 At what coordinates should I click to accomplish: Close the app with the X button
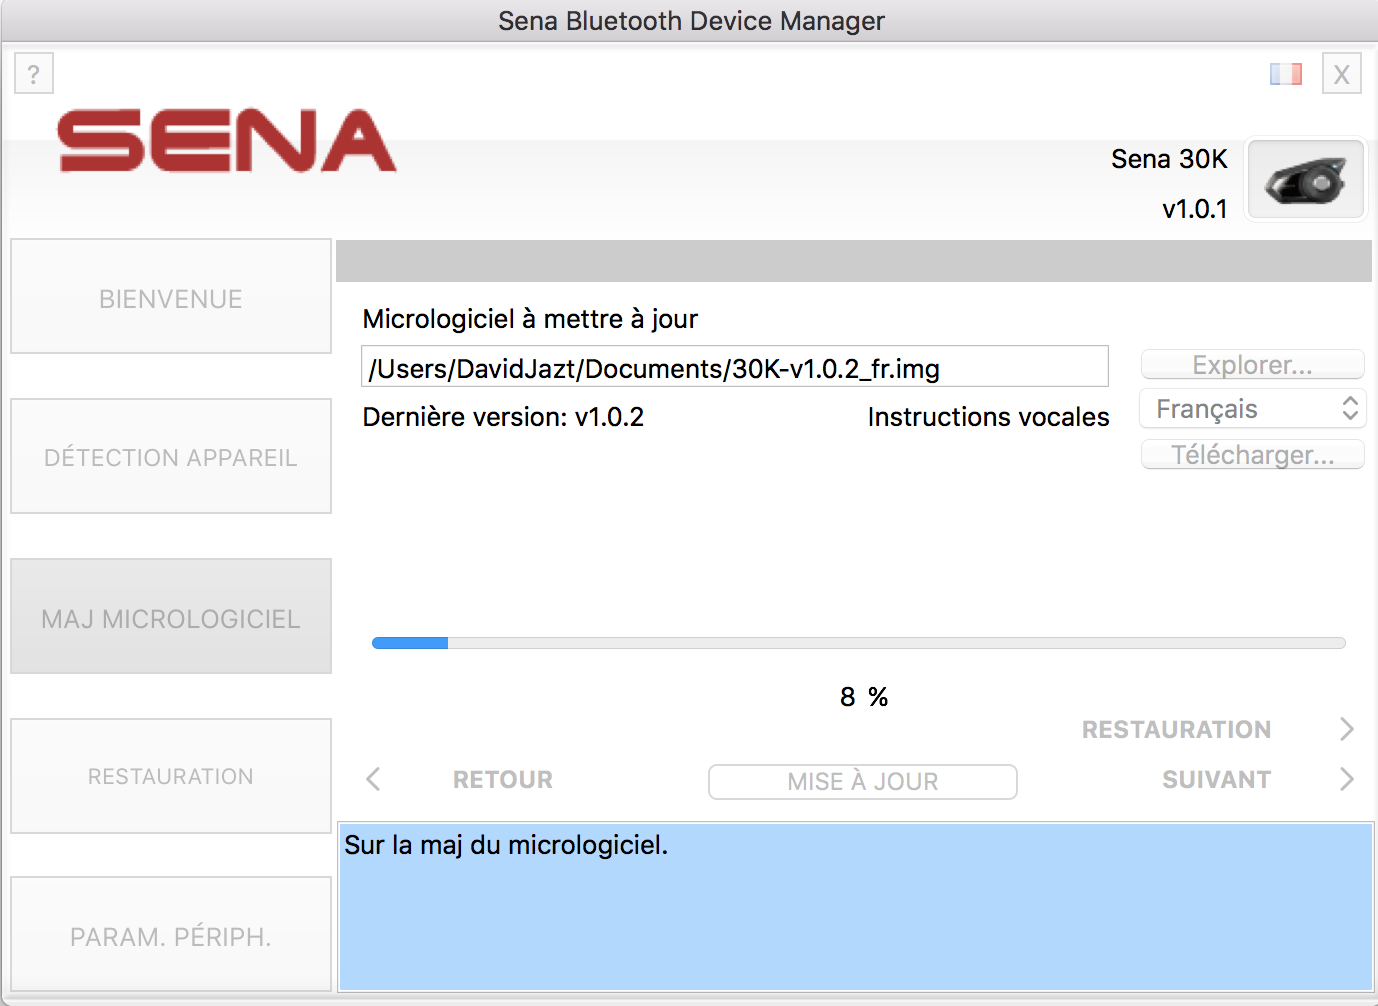(x=1341, y=74)
